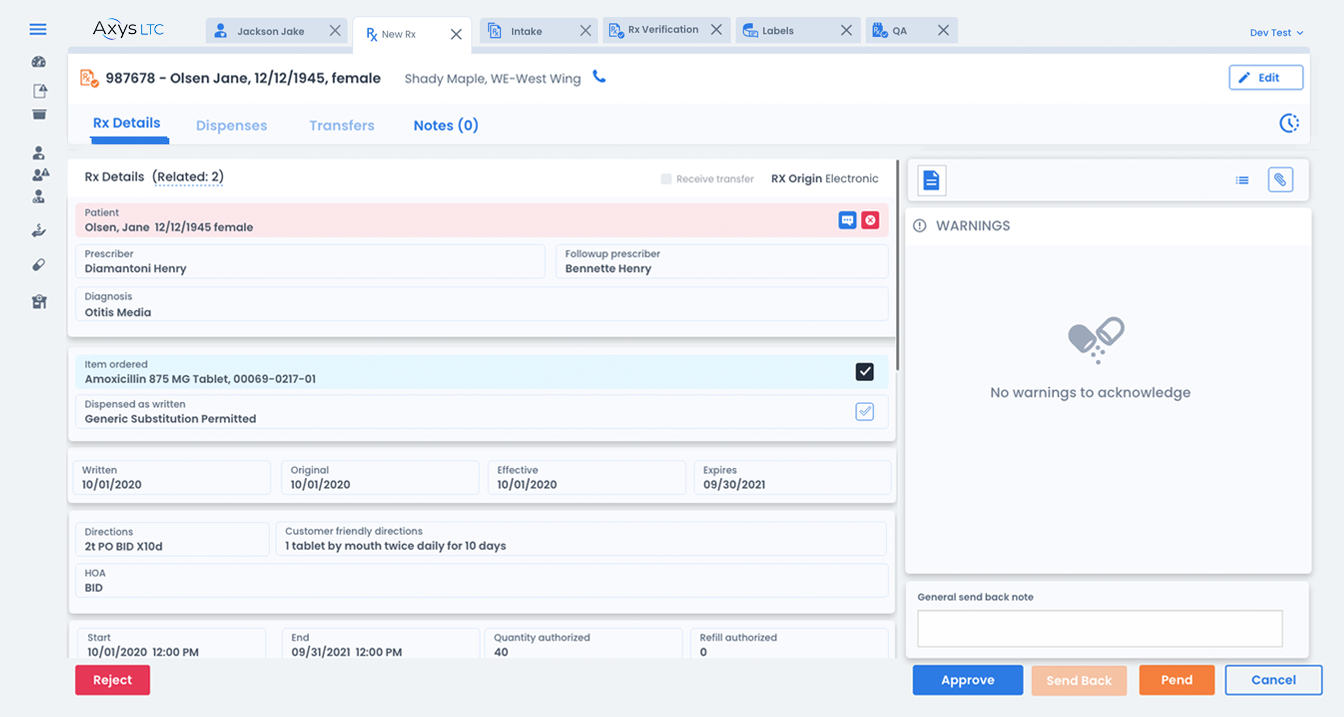Viewport: 1344px width, 717px height.
Task: Click the Followup prescriber field Bennette Henry
Action: click(722, 261)
